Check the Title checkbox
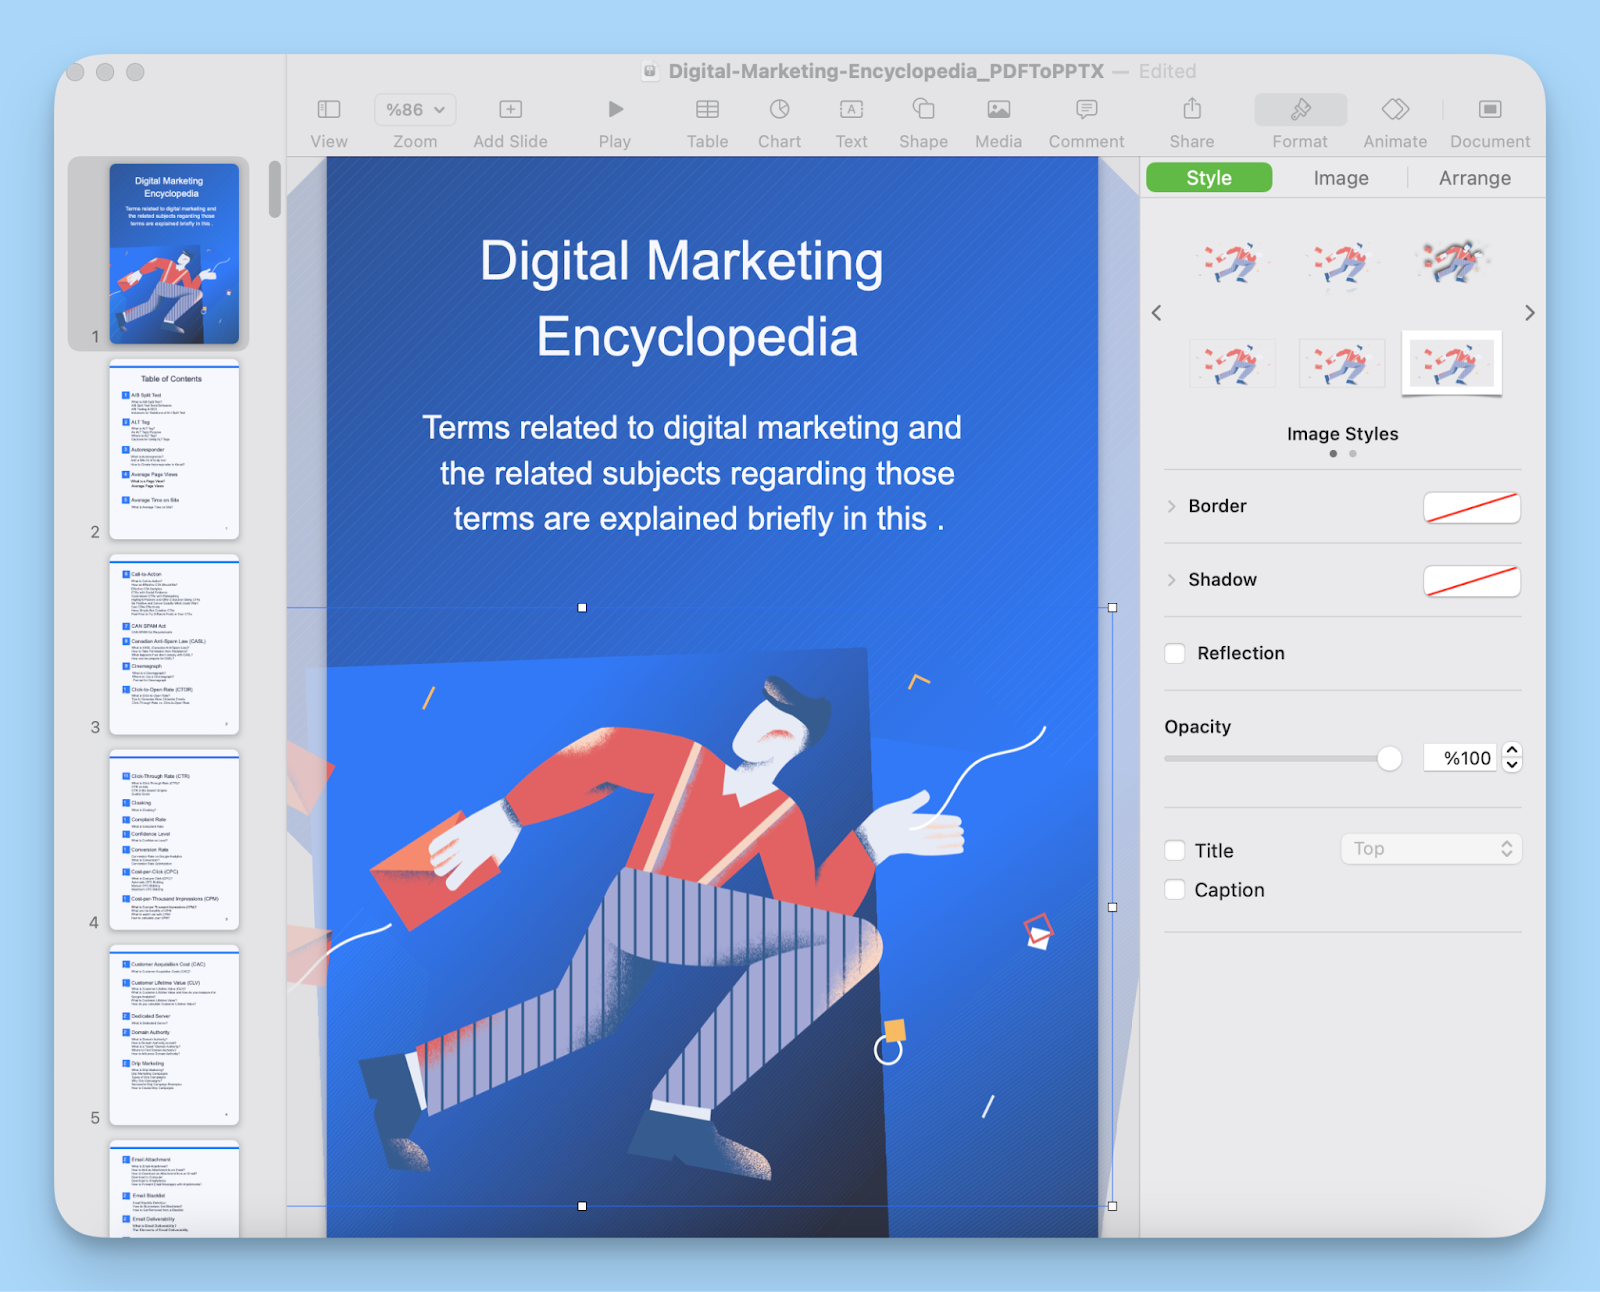Image resolution: width=1600 pixels, height=1292 pixels. click(1174, 850)
